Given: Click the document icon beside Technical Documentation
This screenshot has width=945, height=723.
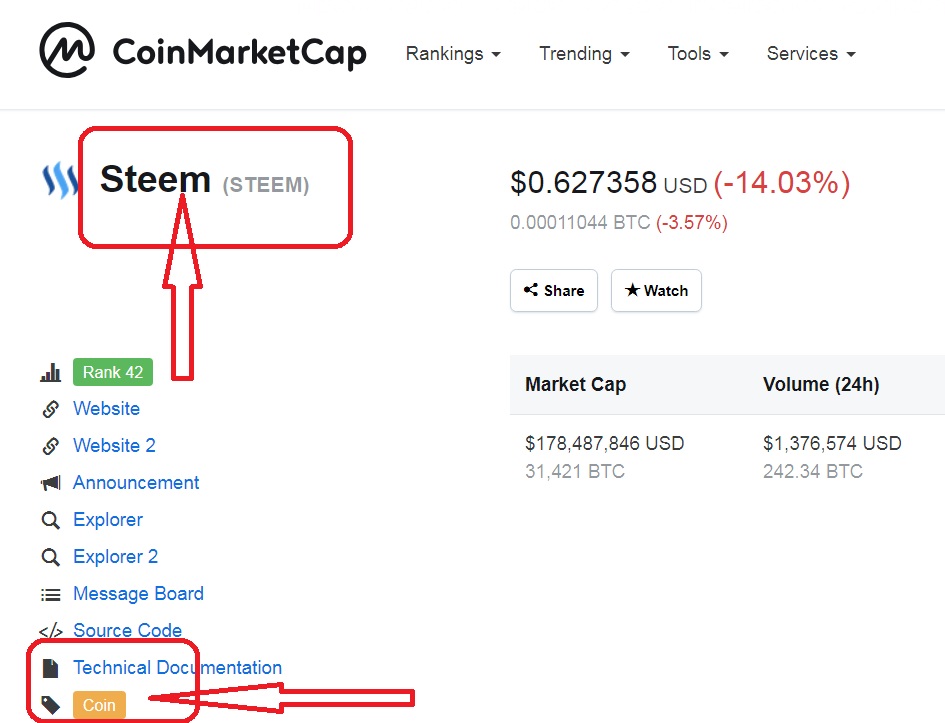Looking at the screenshot, I should [51, 668].
